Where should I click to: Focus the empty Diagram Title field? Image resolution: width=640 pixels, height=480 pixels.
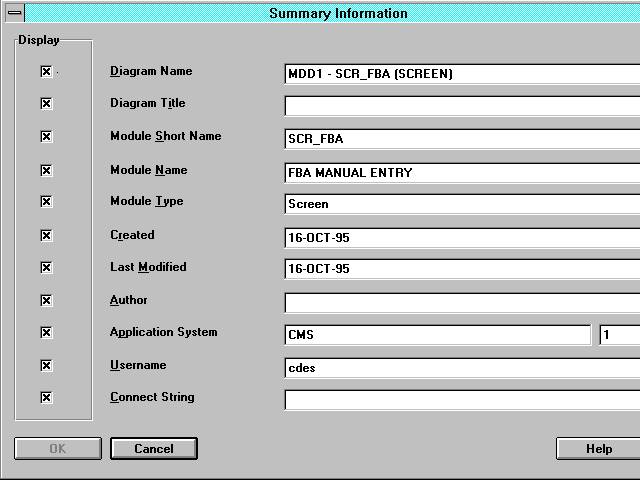(x=462, y=106)
